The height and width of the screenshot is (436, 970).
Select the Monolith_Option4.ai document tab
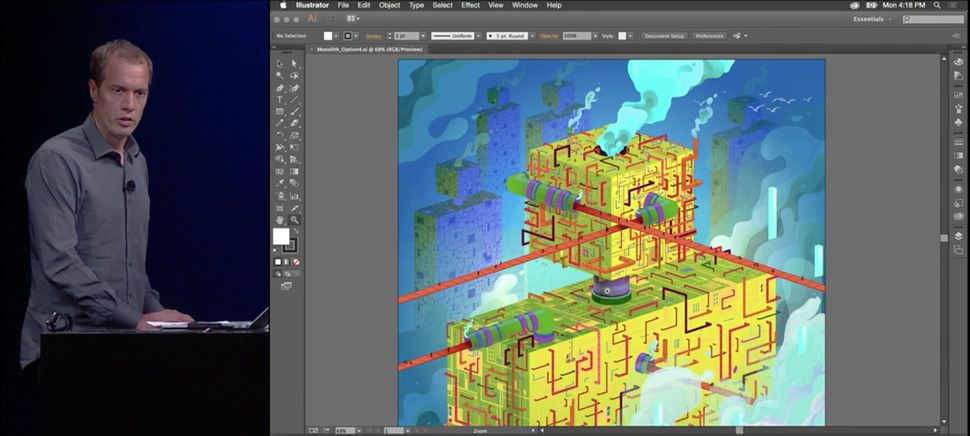[369, 49]
